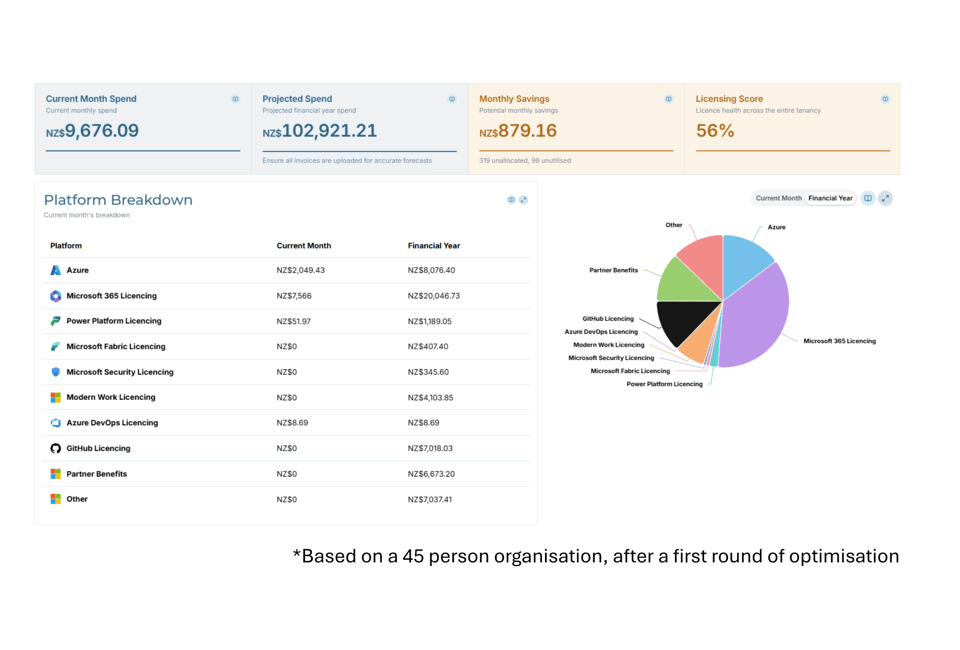
Task: Open the Microsoft Security Licencing row label
Action: (x=120, y=372)
